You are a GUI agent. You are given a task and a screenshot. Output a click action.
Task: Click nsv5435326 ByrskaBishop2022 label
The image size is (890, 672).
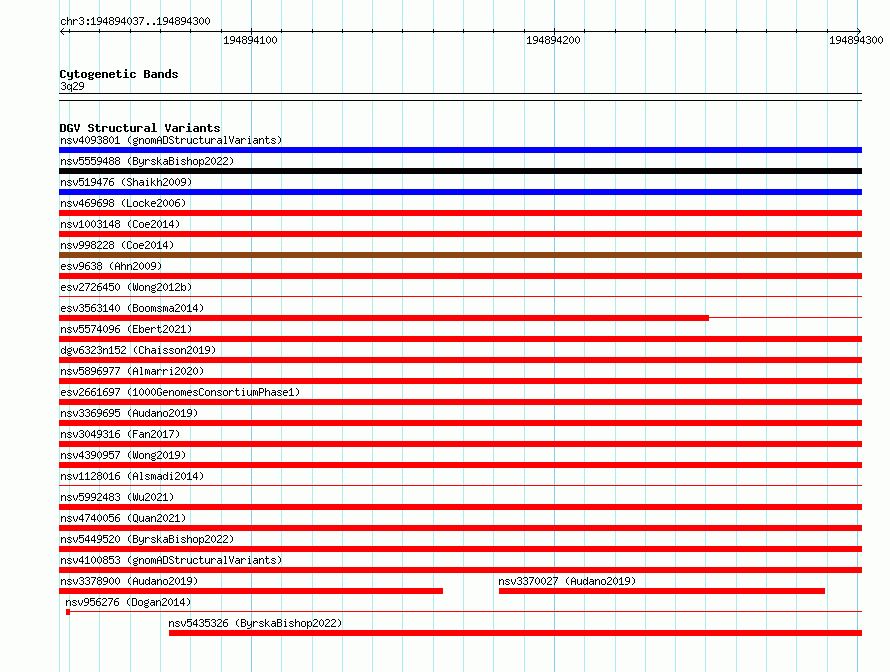pyautogui.click(x=255, y=623)
